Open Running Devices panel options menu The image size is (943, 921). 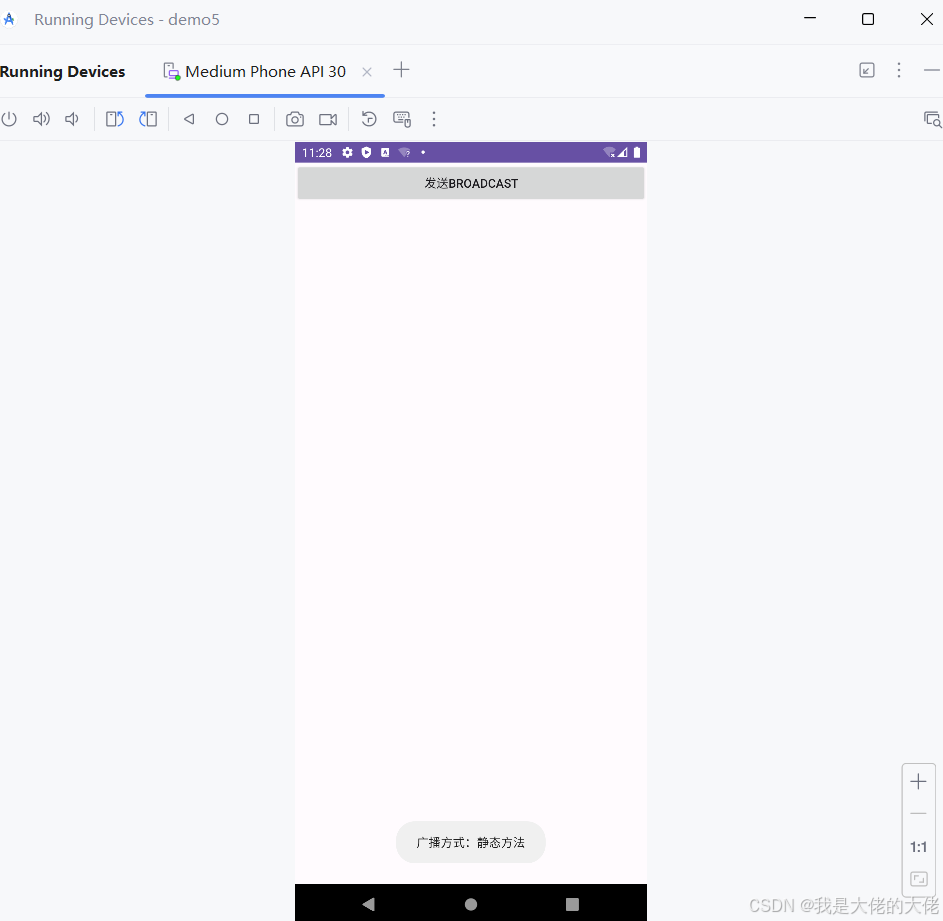tap(899, 70)
